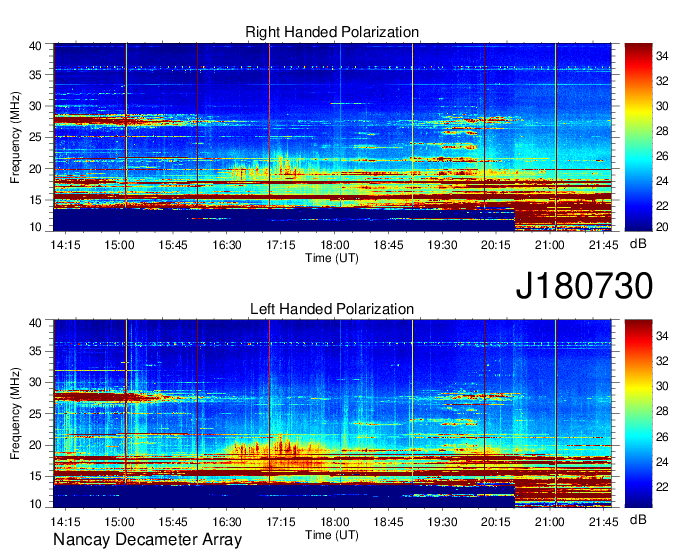Click the 21:00 tick under Right Handed plot
680x552 pixels.
coord(550,245)
